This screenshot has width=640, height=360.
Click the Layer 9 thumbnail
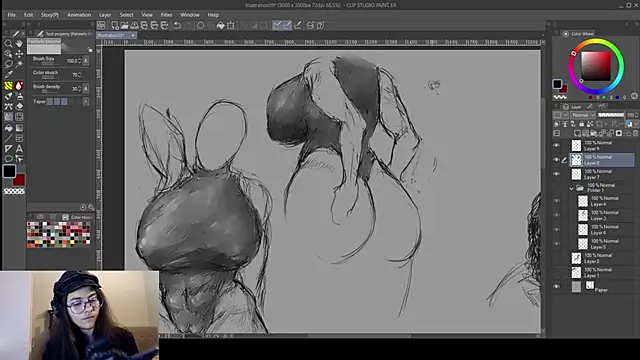[576, 145]
